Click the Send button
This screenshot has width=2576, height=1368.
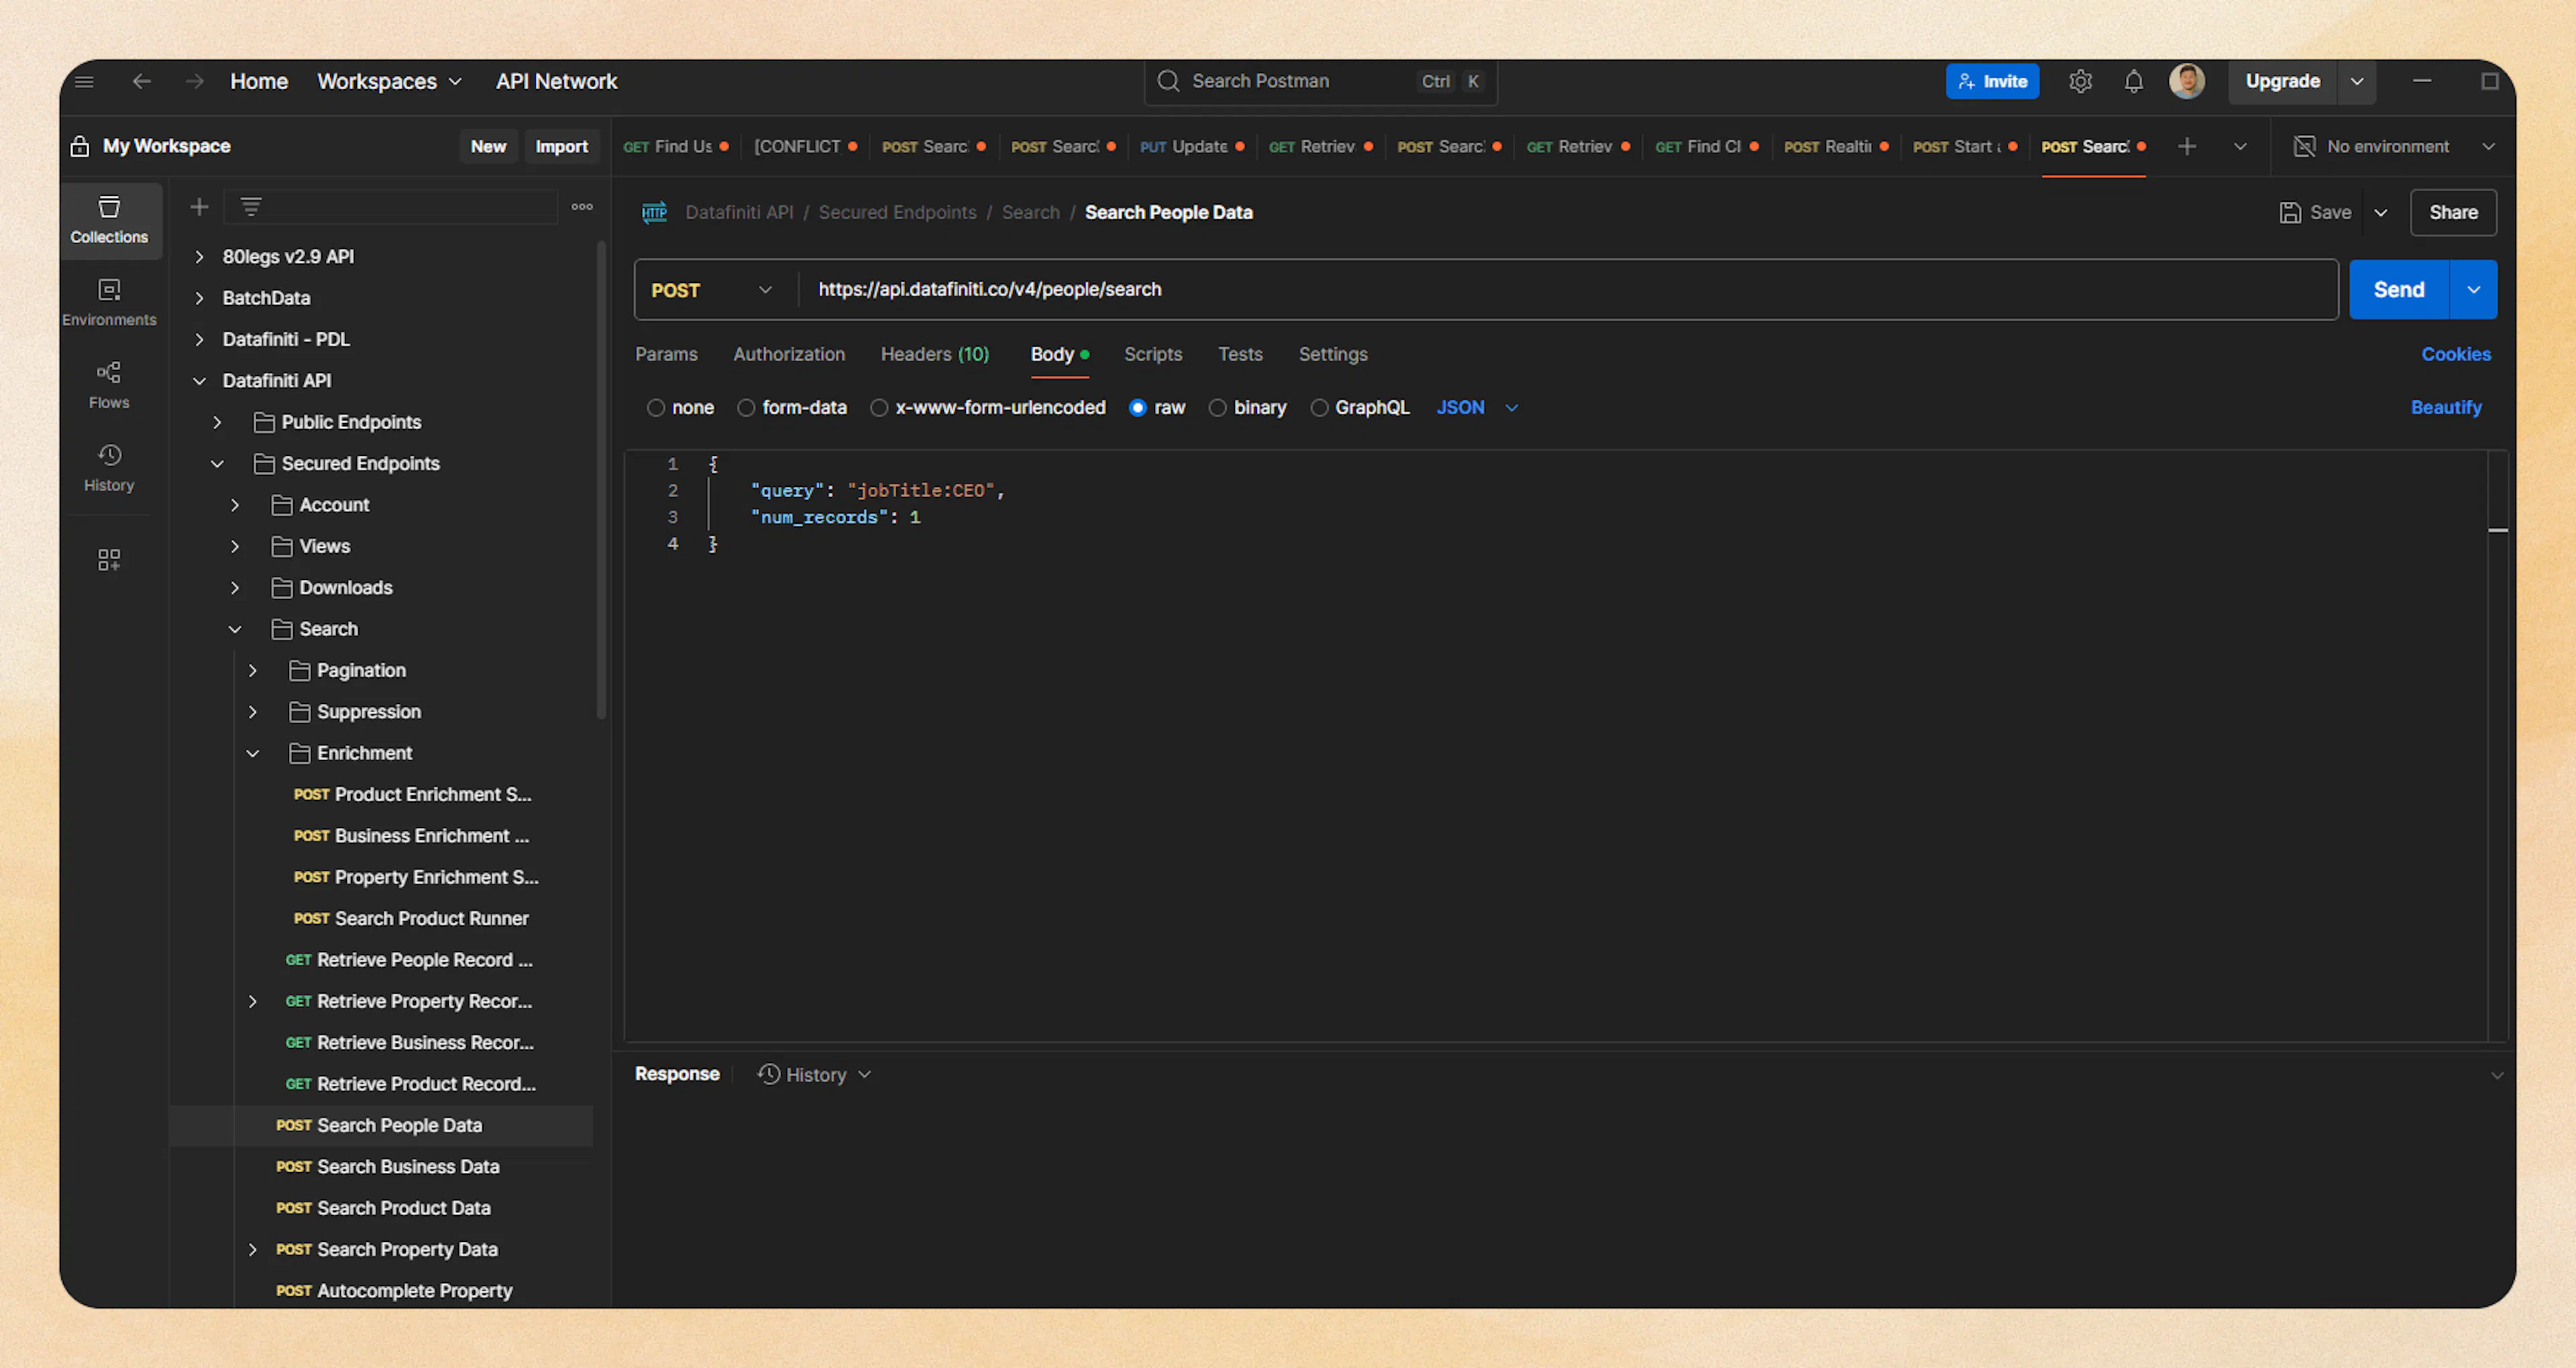(x=2398, y=289)
